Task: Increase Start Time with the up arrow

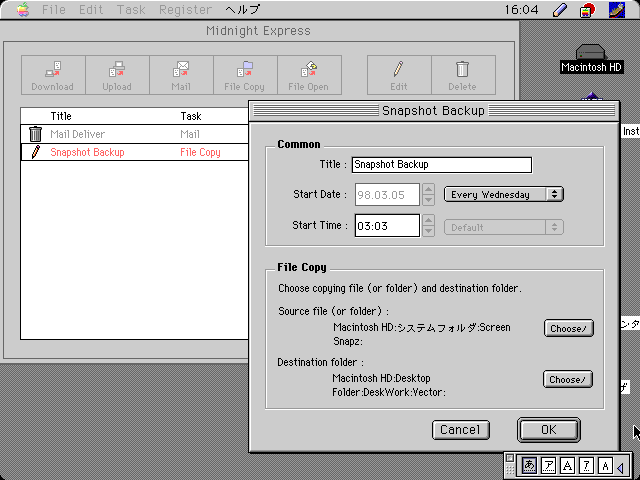Action: coord(428,220)
